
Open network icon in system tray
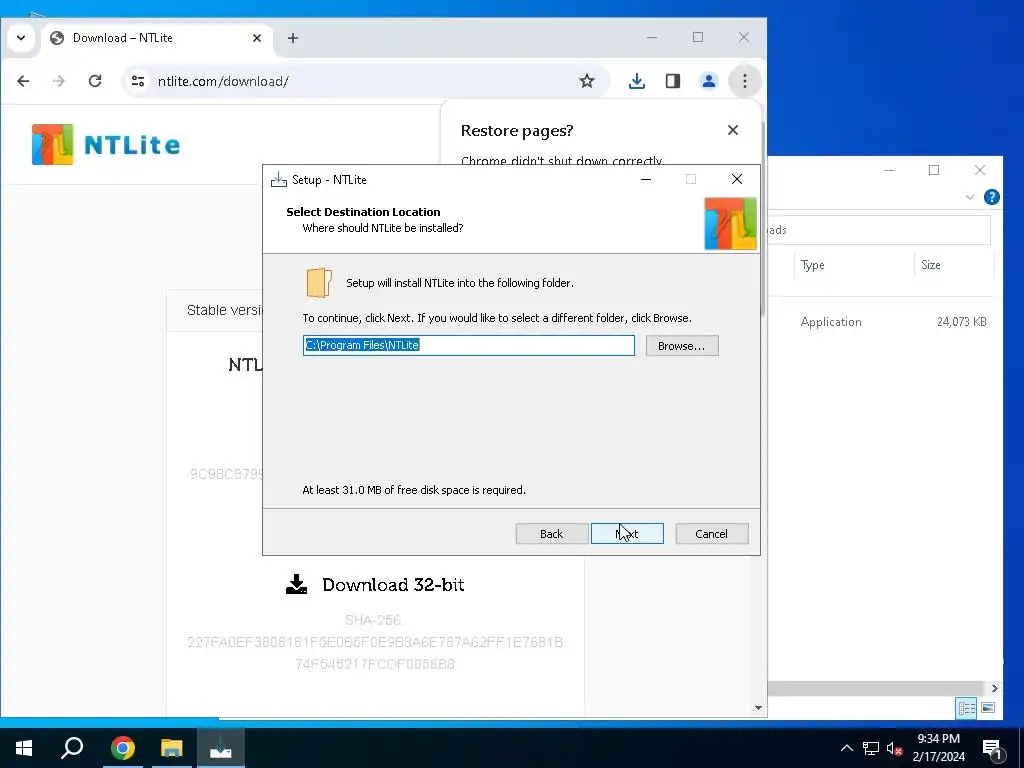[871, 748]
